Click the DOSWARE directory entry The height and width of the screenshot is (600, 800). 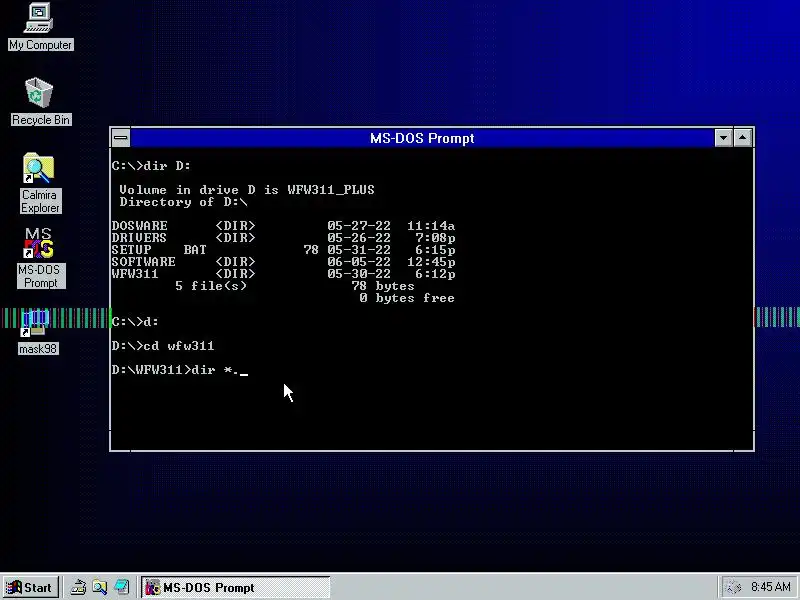click(x=283, y=226)
